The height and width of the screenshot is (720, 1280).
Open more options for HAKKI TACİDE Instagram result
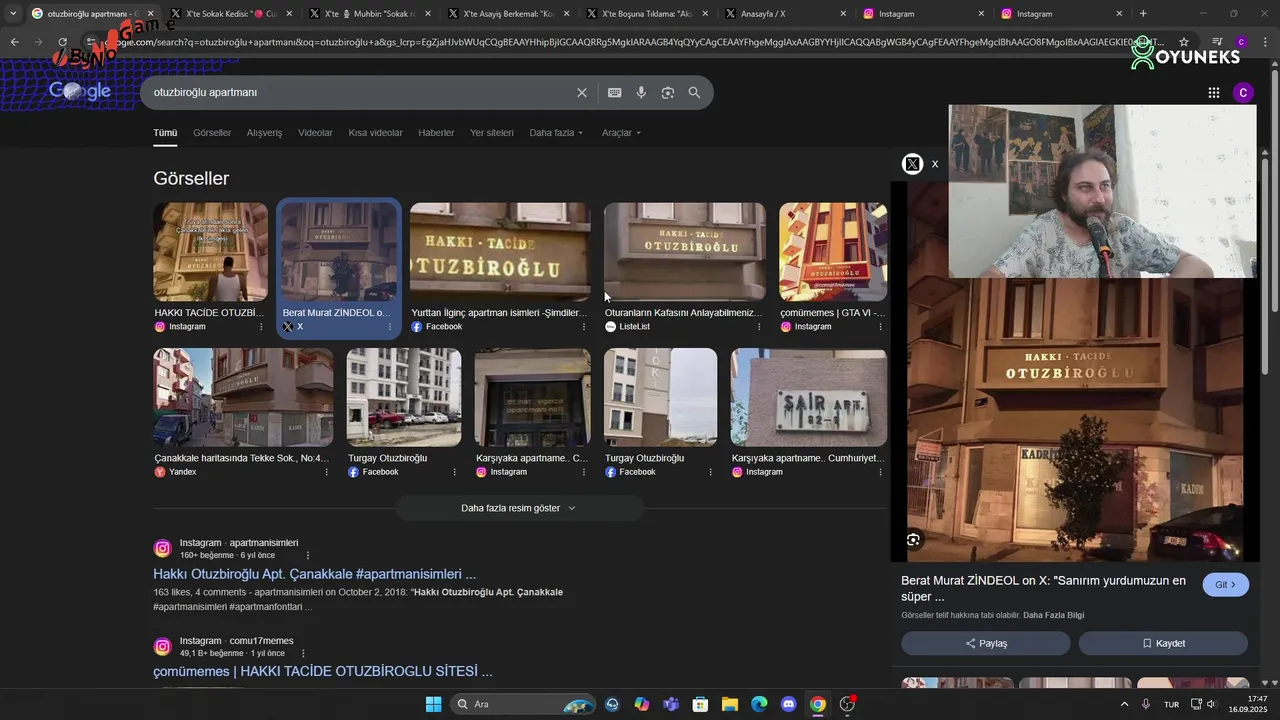(261, 327)
